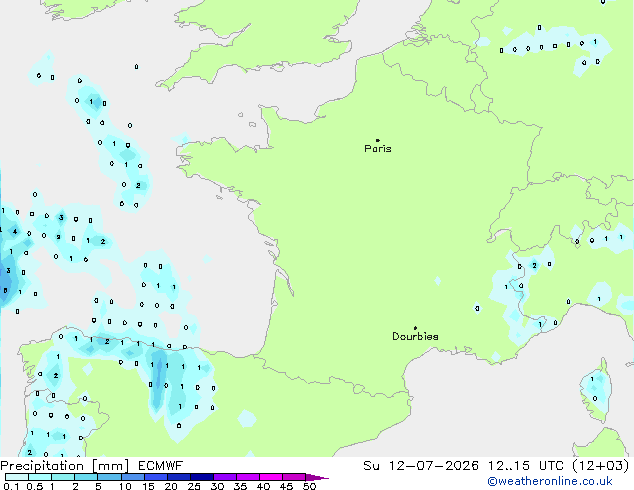The width and height of the screenshot is (634, 490).
Task: Pick the 0.1–0.5 mm legend color
Action: (x=17, y=477)
